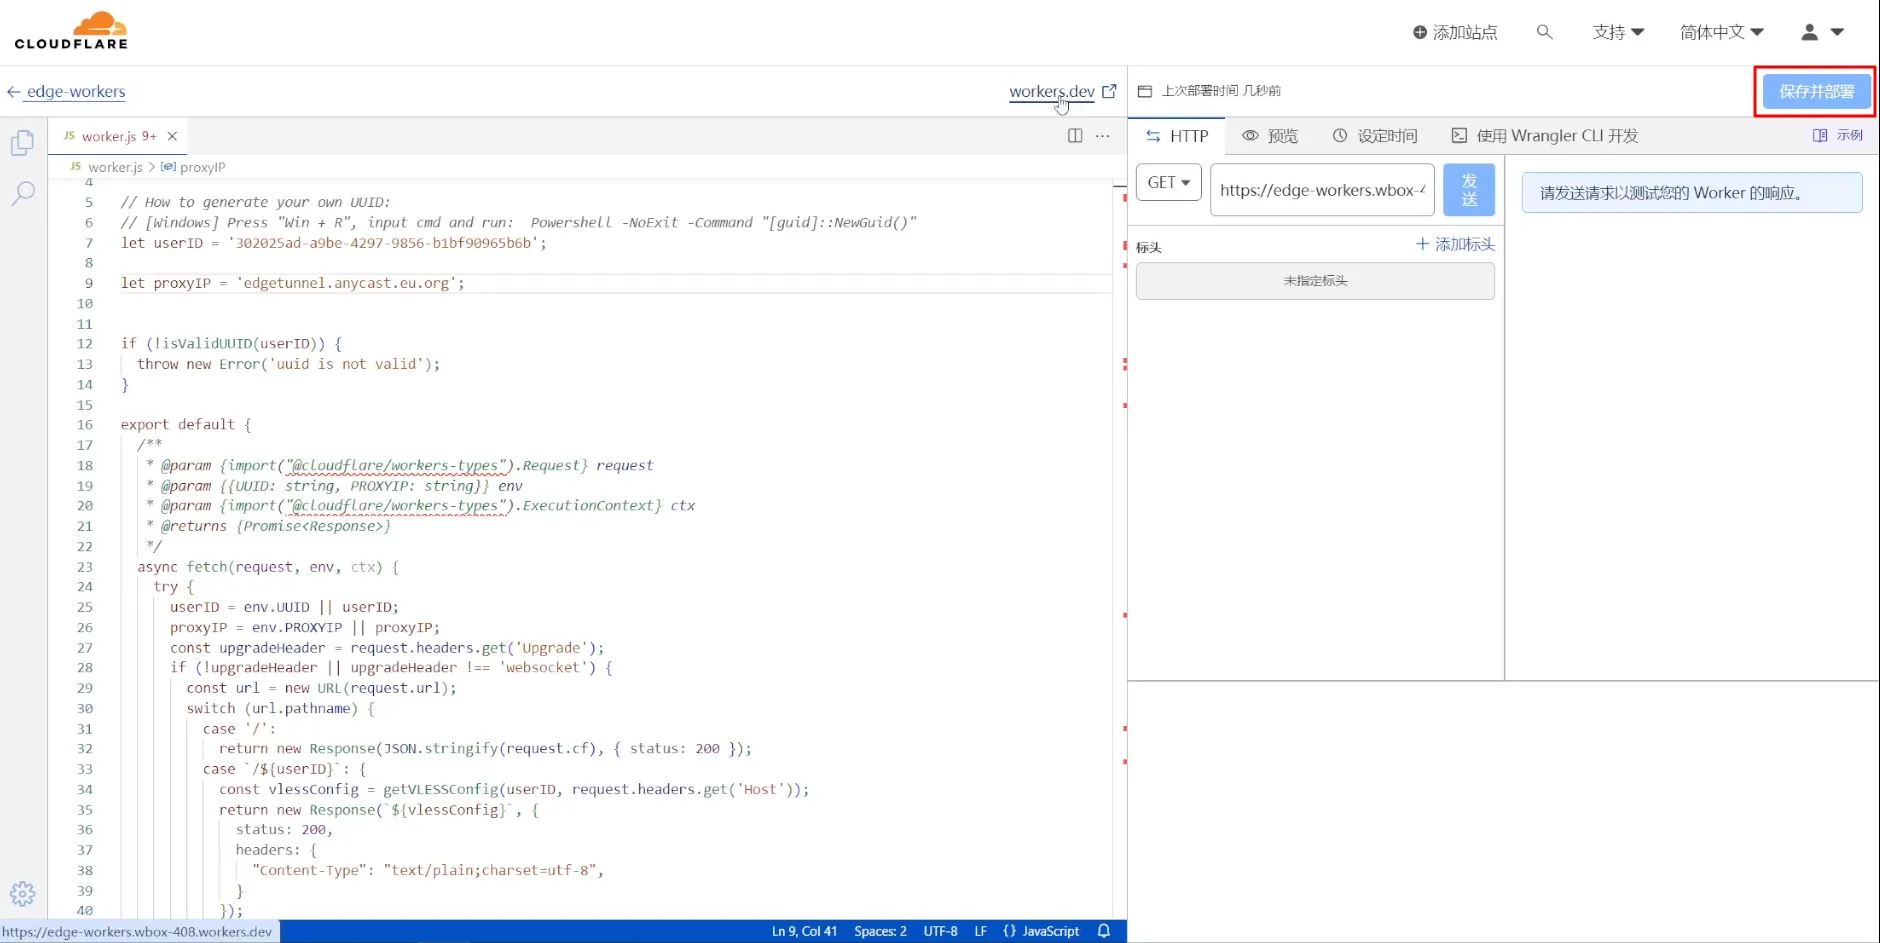Open 使用 Wrangler CLI 开发 tab

1545,136
